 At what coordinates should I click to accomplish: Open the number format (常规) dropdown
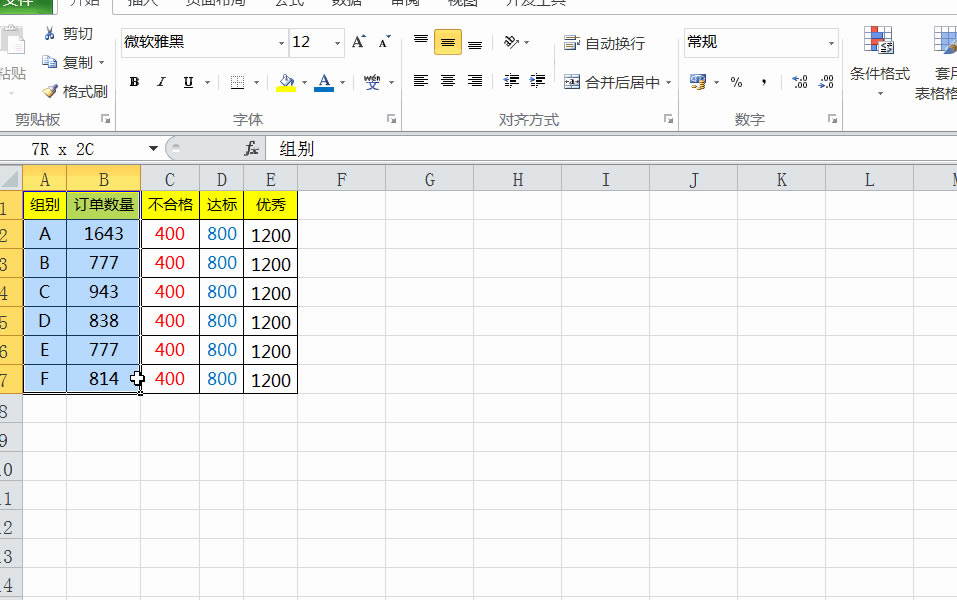click(832, 42)
